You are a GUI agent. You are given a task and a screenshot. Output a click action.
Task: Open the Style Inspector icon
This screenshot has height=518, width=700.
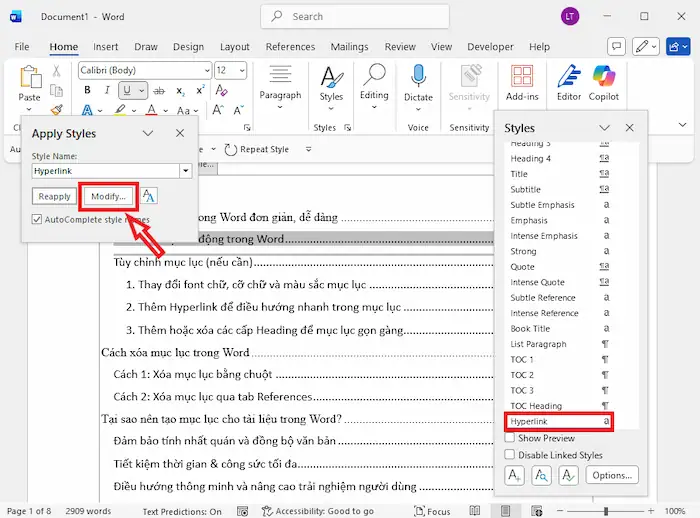[541, 476]
